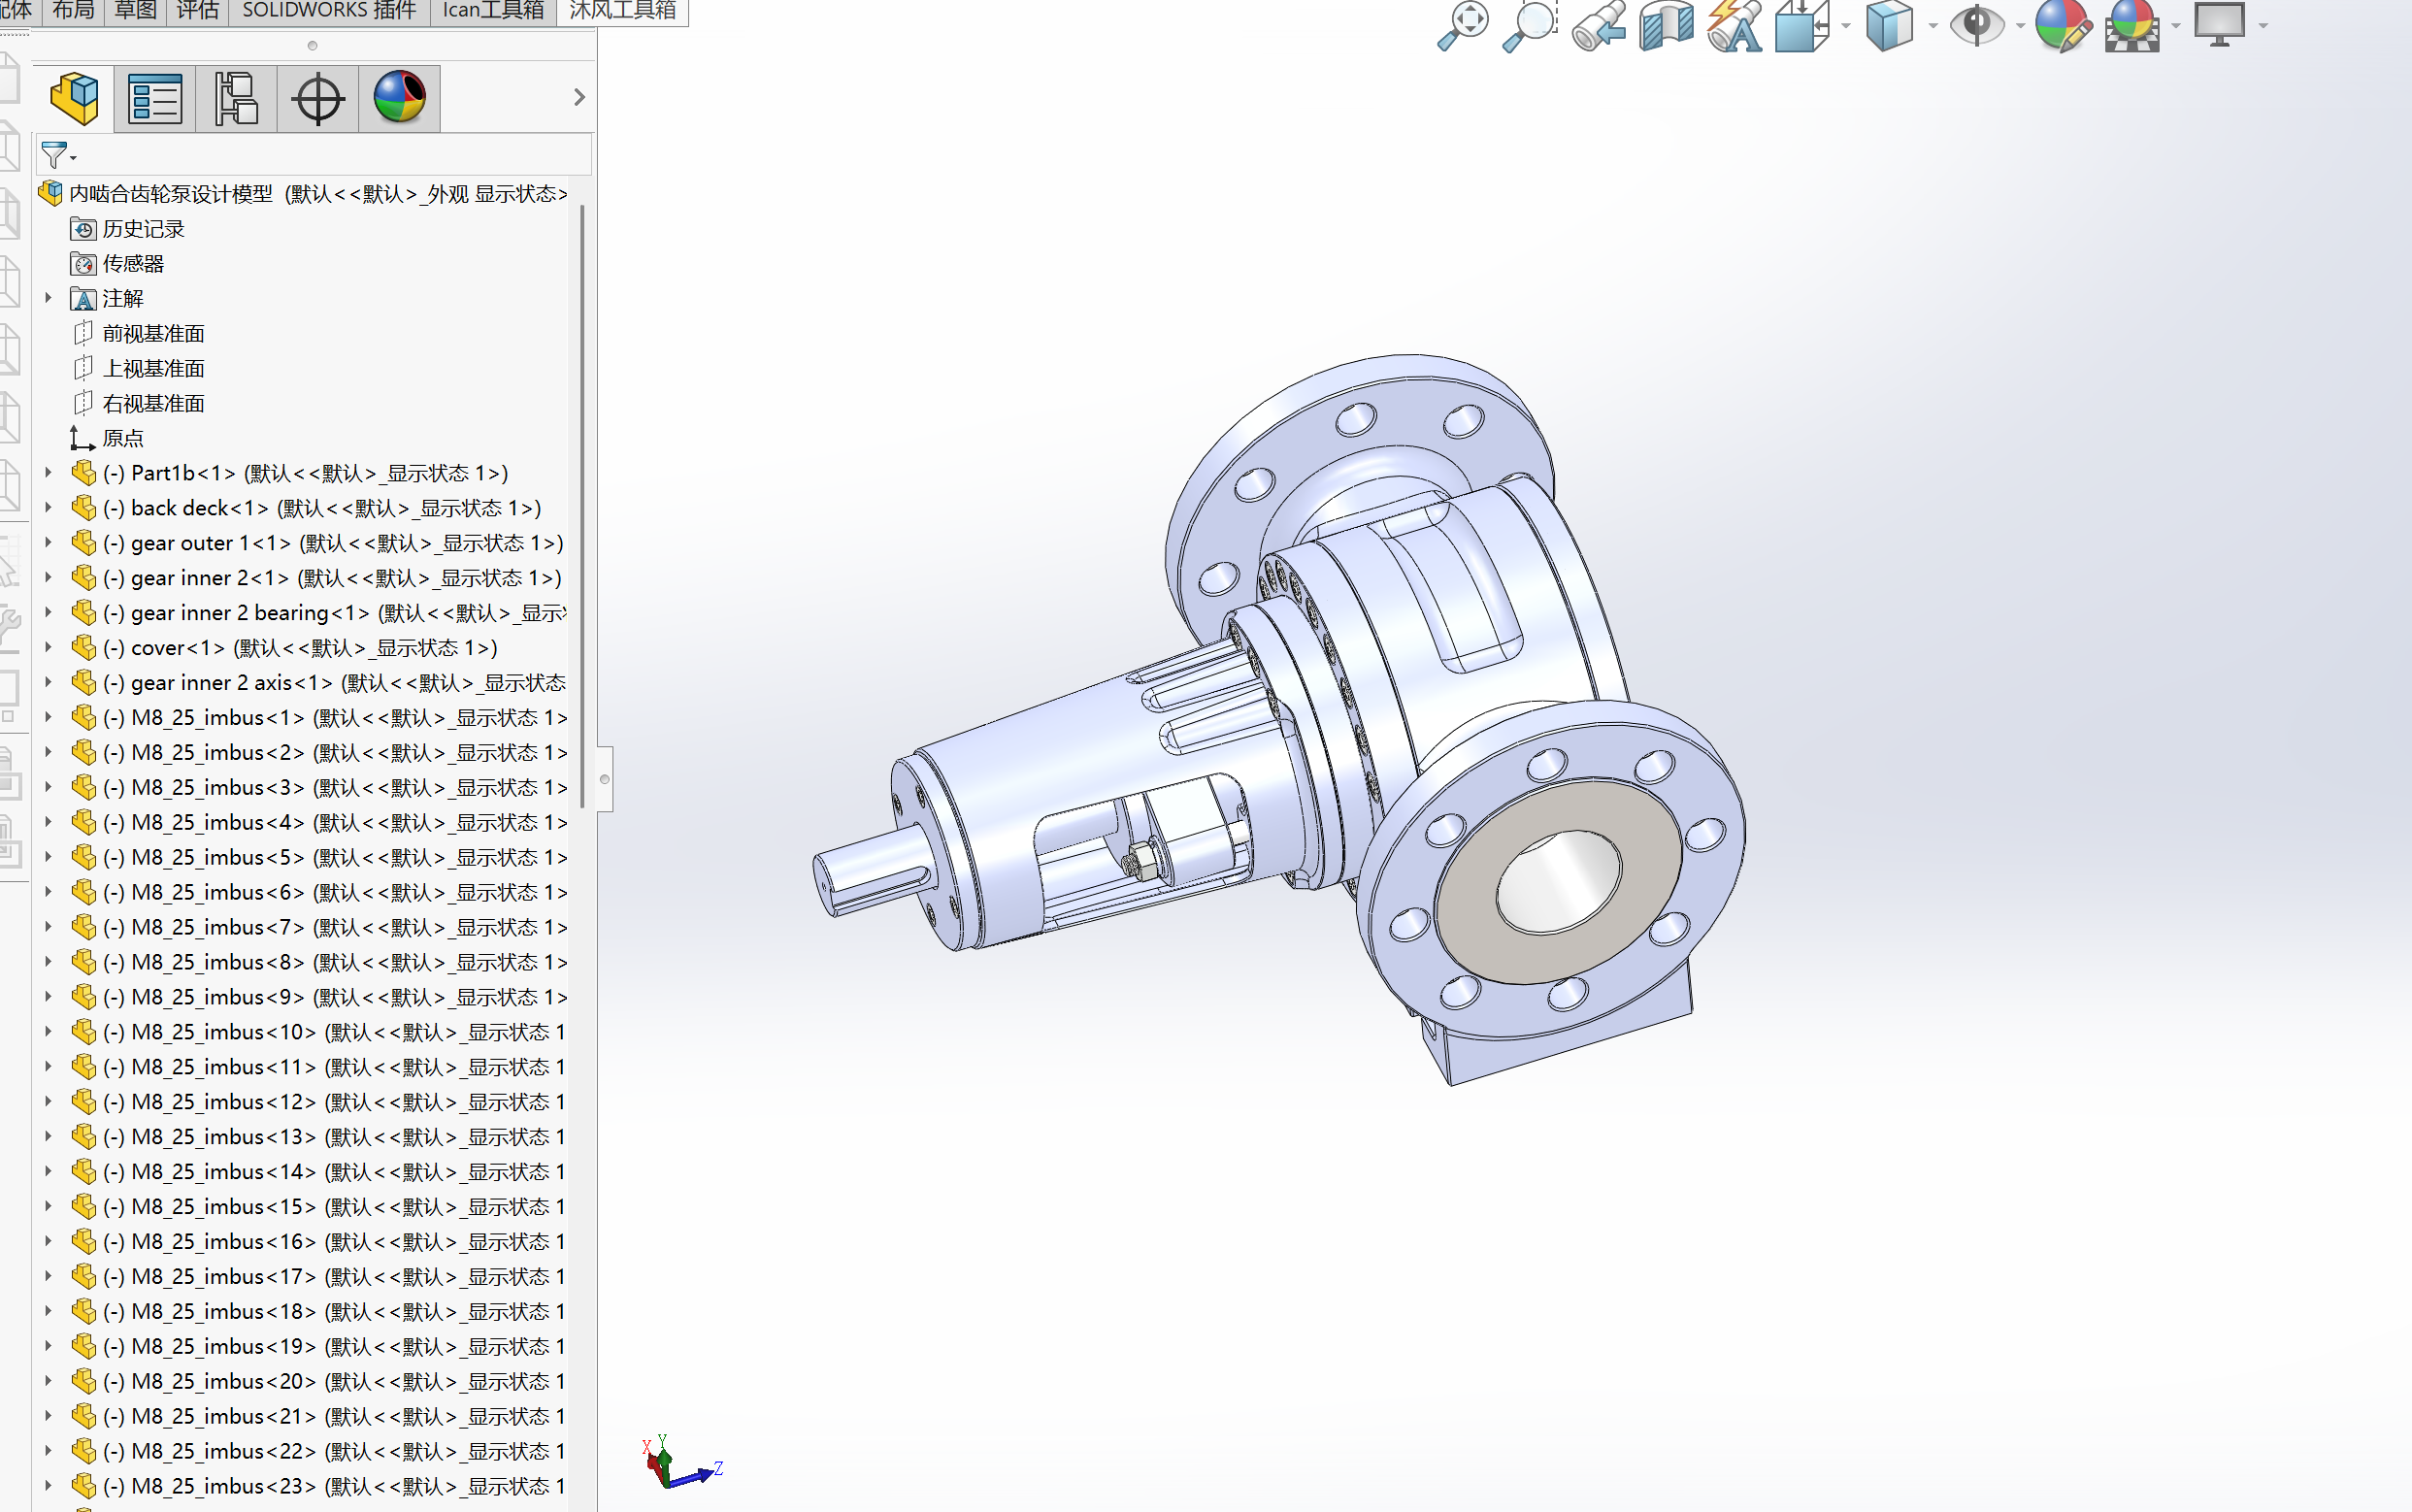Expand the M8_25_imbus<1> component
This screenshot has width=2412, height=1512.
48,718
